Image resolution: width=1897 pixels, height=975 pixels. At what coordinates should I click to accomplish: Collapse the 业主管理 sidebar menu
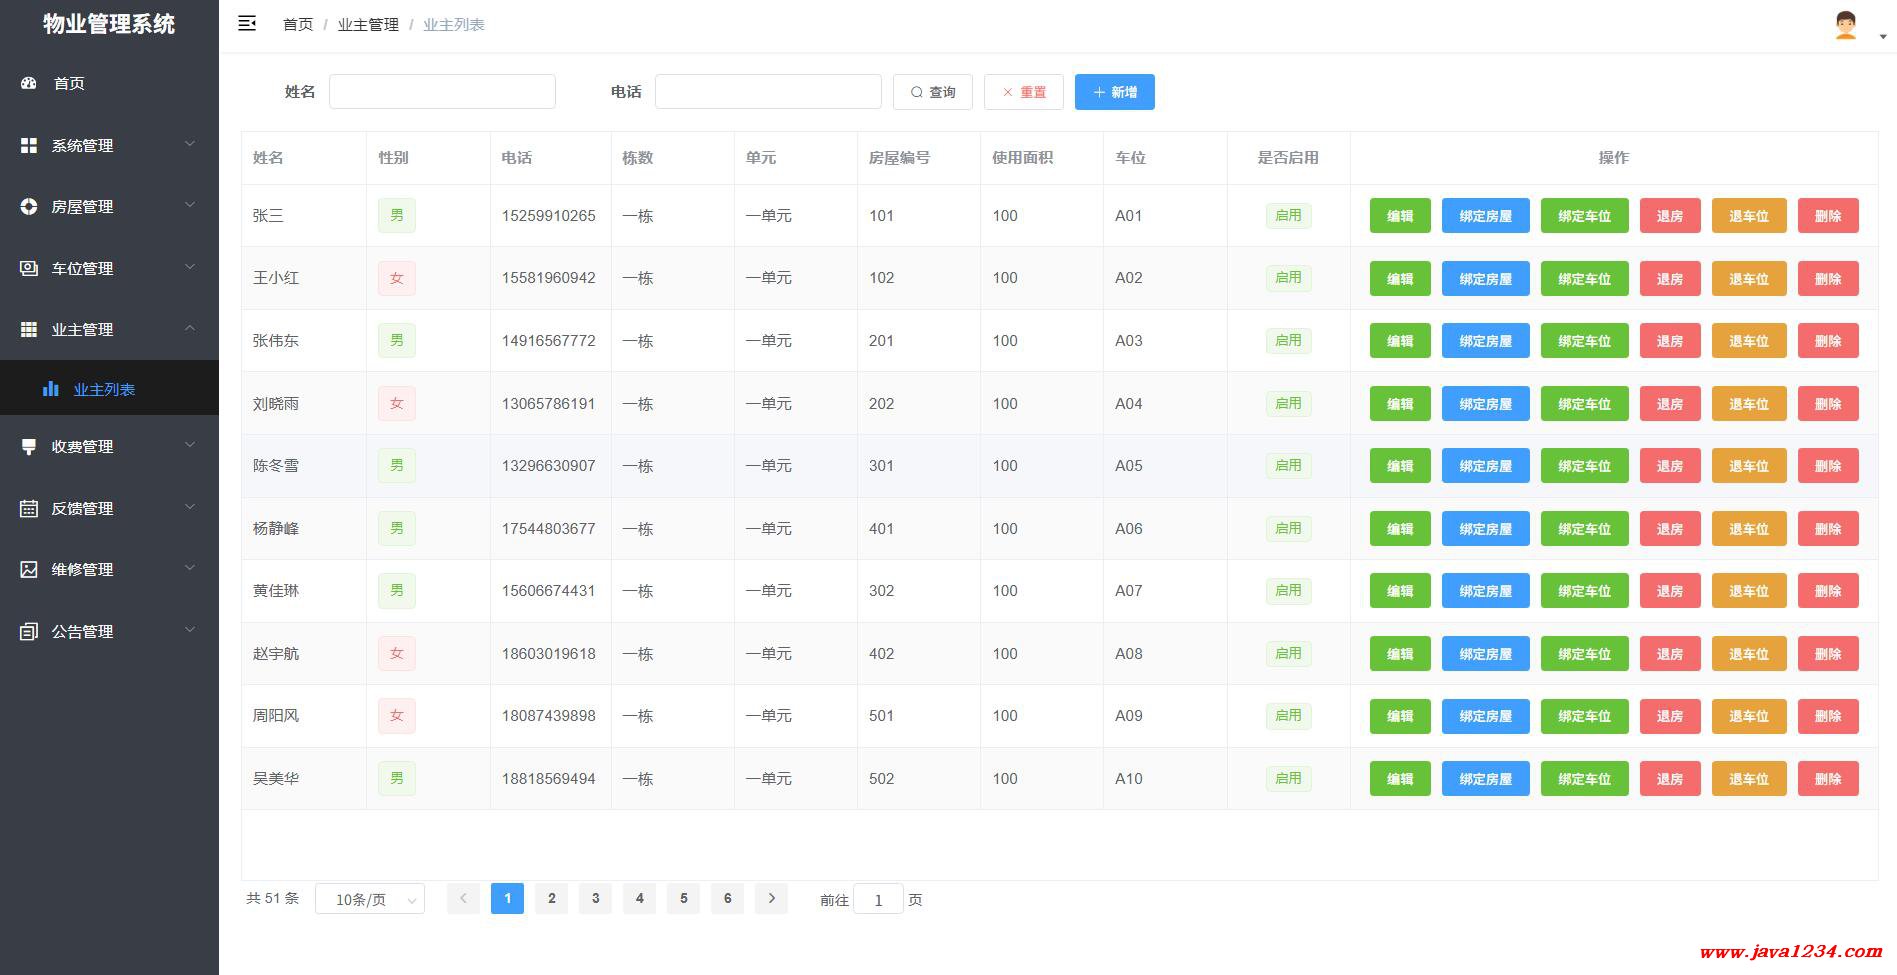109,330
